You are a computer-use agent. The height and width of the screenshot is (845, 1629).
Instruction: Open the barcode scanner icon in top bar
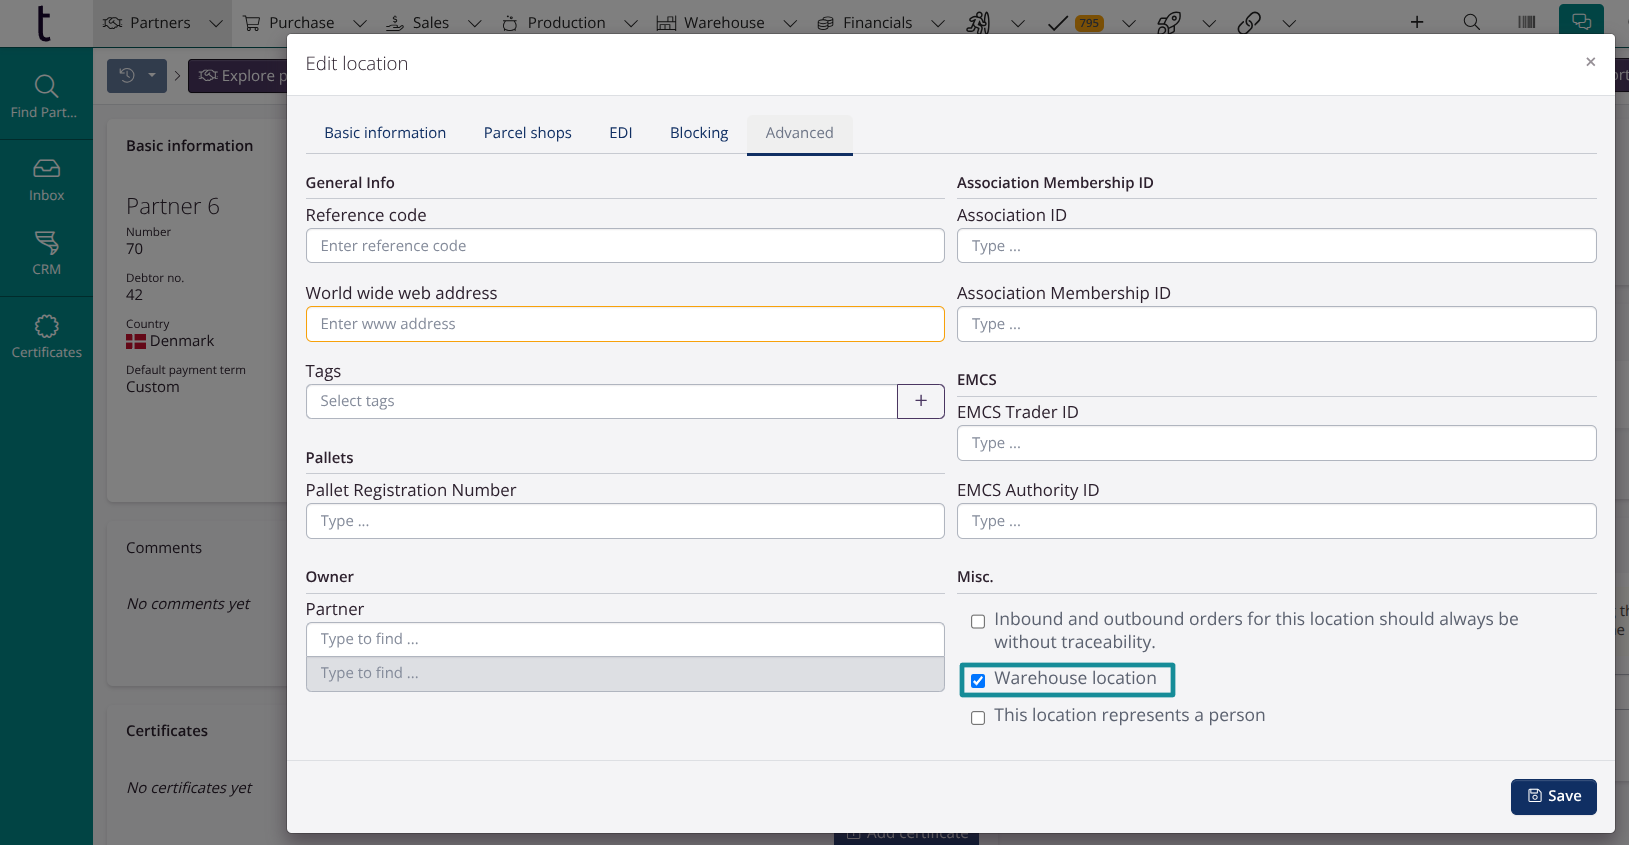tap(1526, 22)
